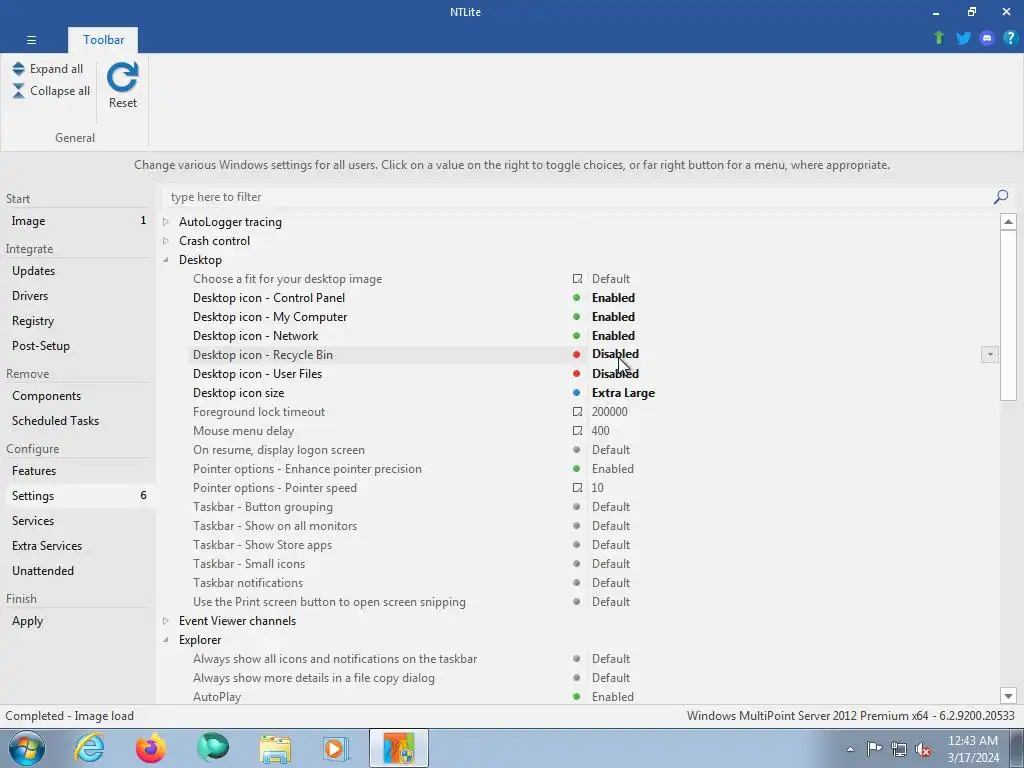Viewport: 1024px width, 768px height.
Task: Select the Toolbar ribbon tab
Action: point(103,40)
